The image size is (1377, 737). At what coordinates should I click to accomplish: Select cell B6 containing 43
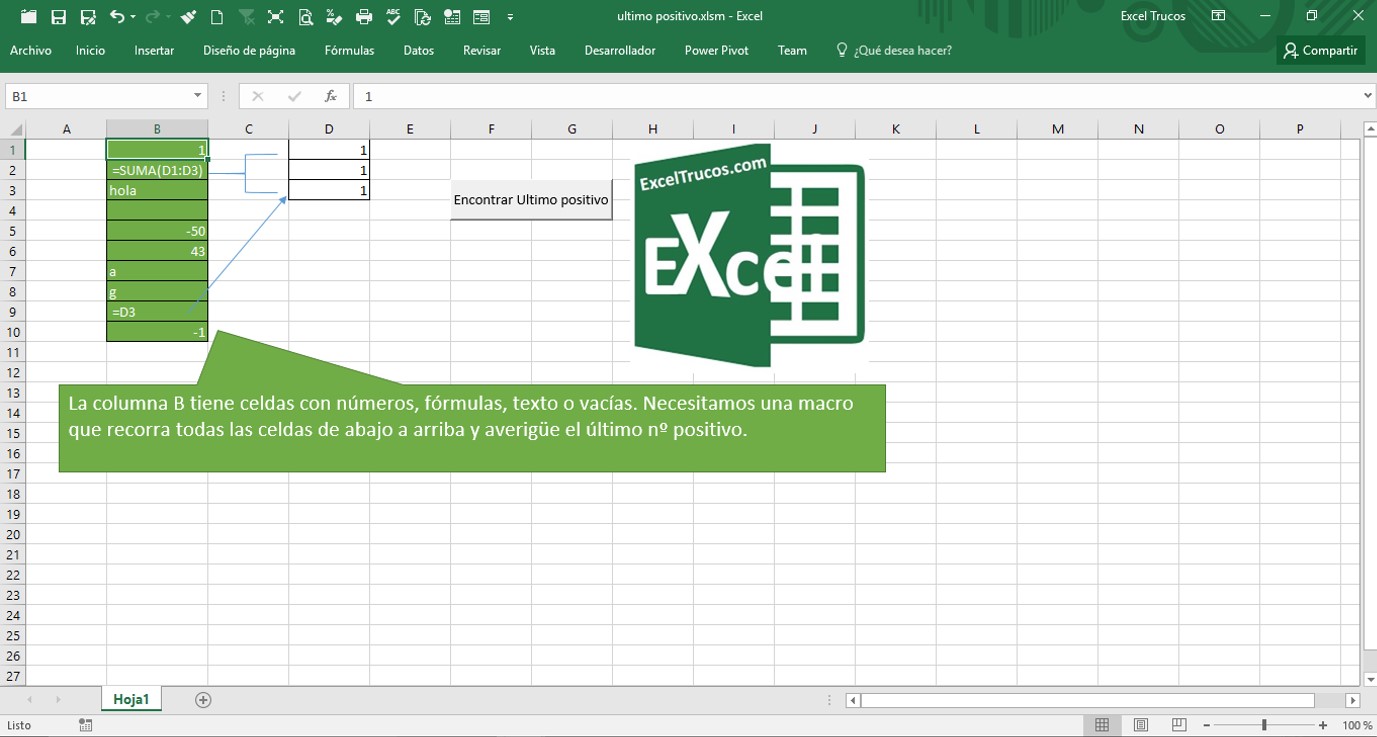pos(157,251)
